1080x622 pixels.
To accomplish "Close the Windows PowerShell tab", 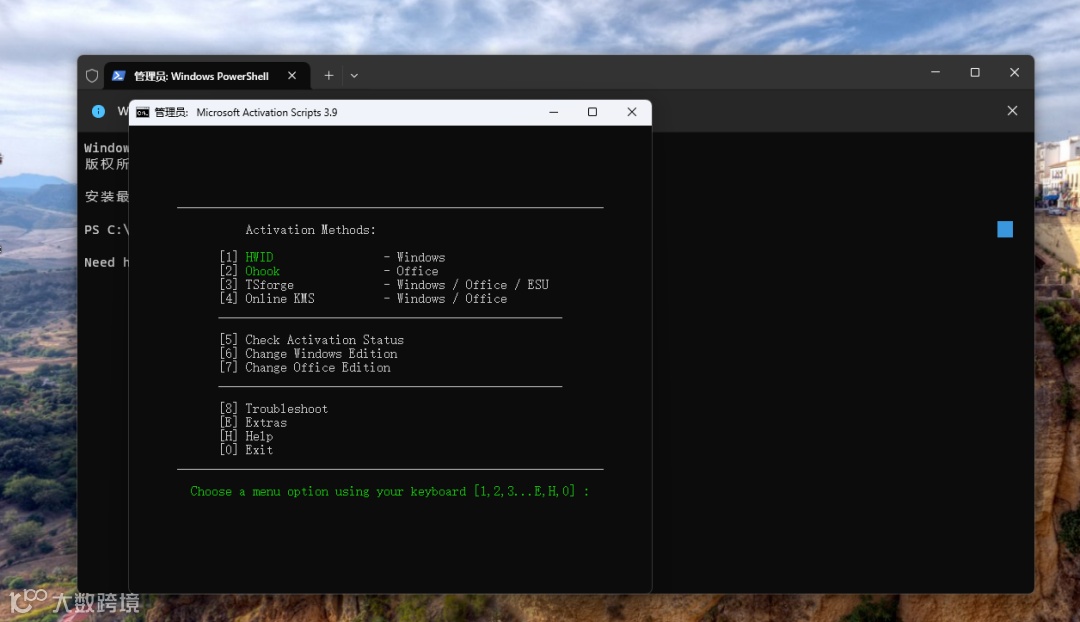I will pyautogui.click(x=292, y=76).
